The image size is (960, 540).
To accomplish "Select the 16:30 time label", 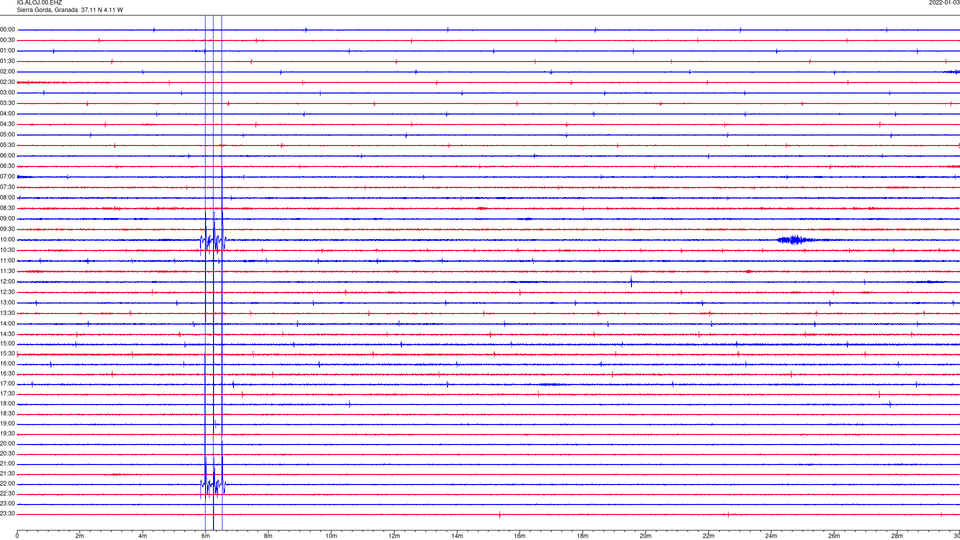I will pos(8,373).
